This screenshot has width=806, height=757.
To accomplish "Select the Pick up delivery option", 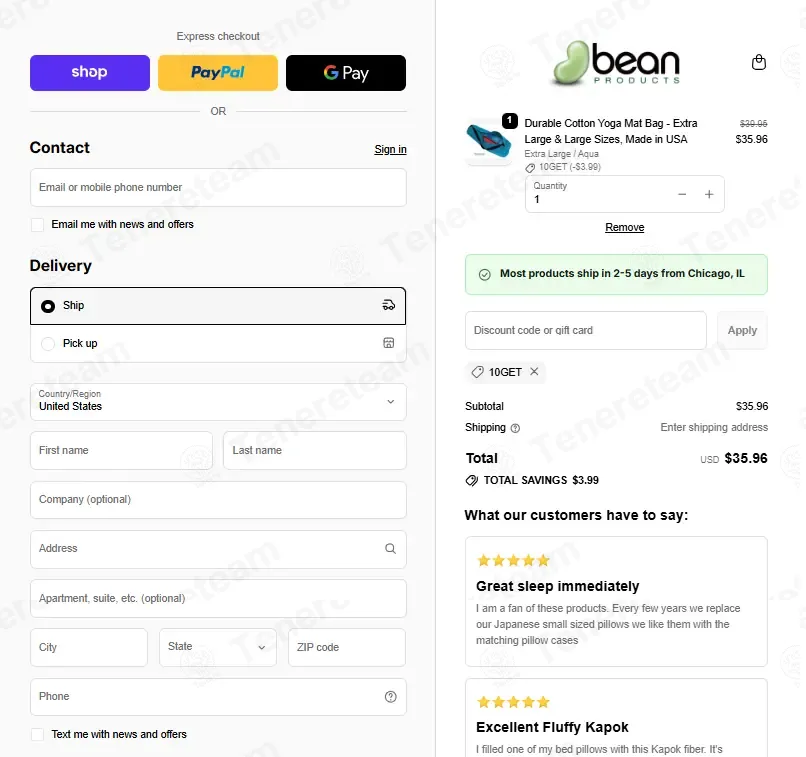I will 218,343.
